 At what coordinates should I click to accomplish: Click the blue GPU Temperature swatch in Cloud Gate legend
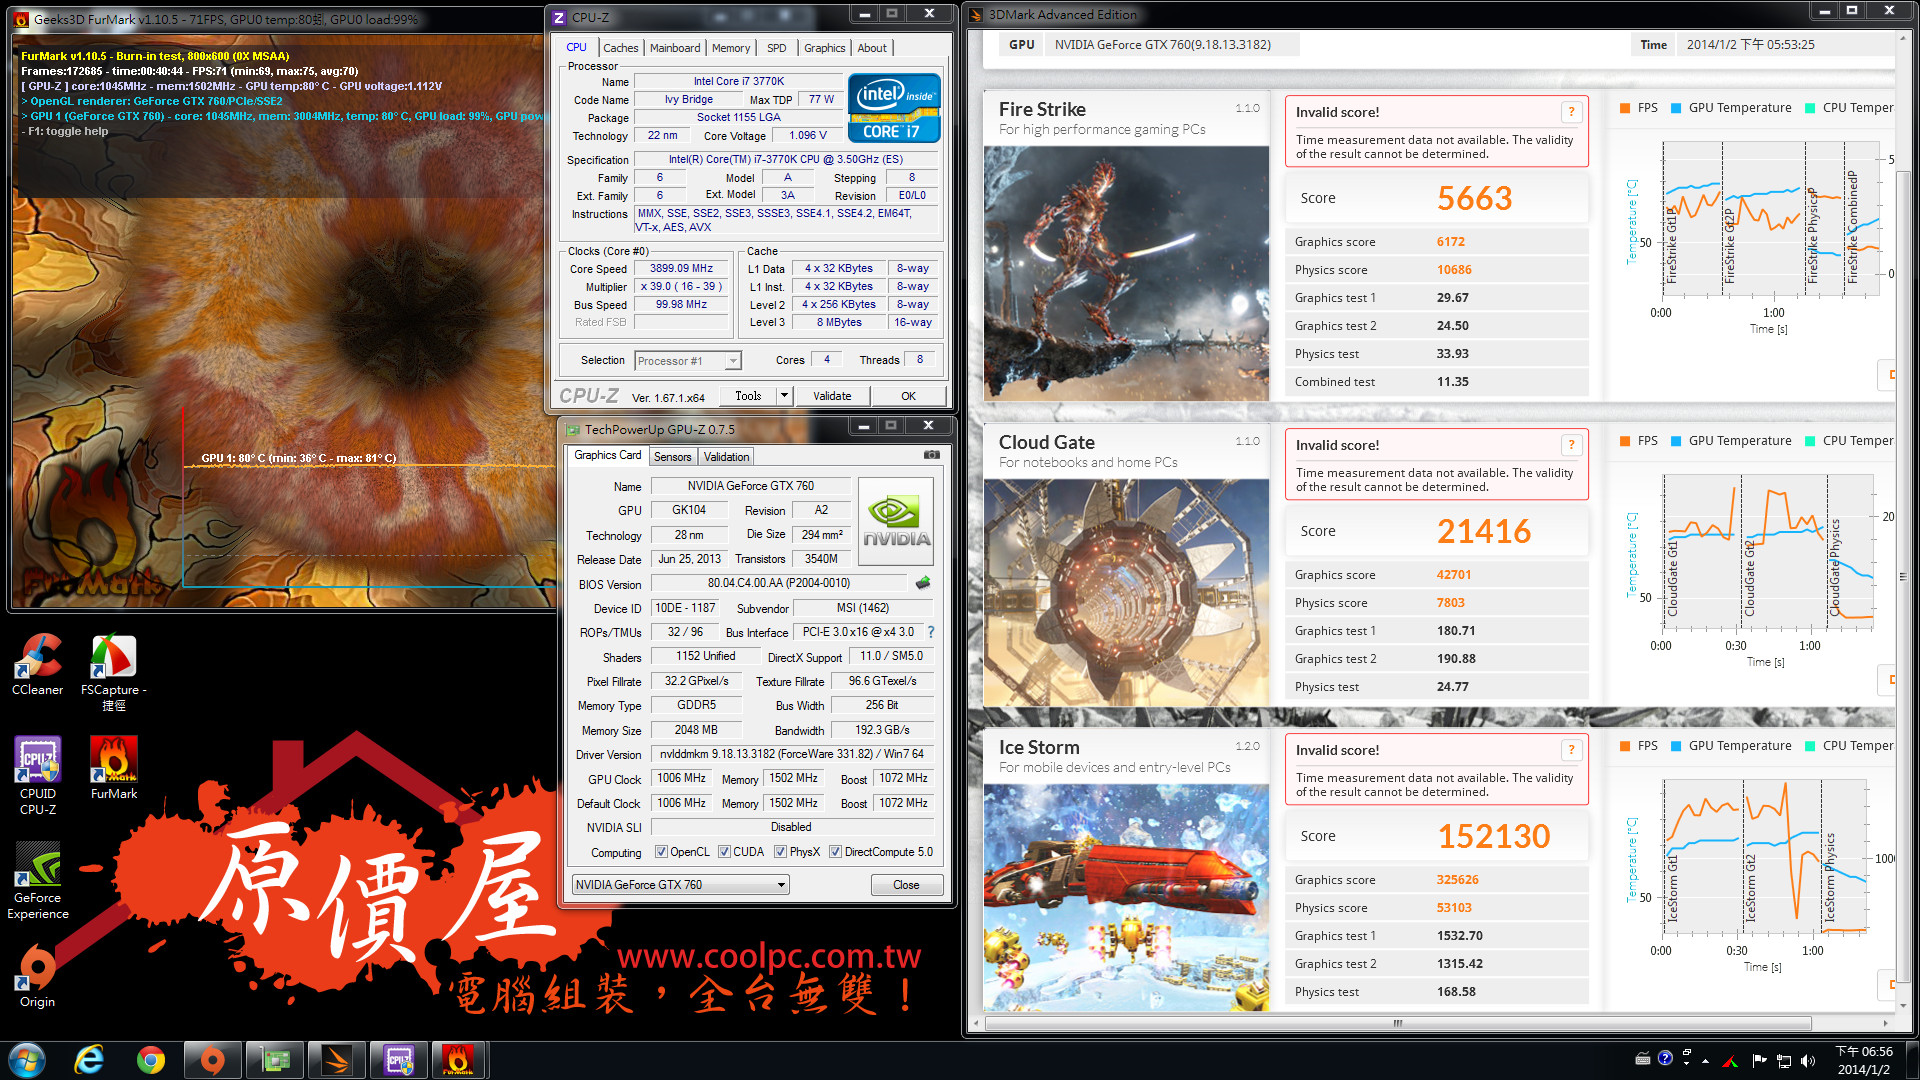1676,441
